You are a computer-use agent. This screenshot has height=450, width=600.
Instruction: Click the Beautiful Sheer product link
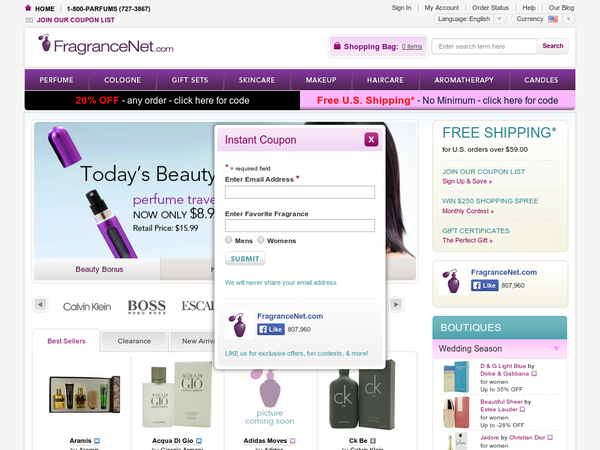coord(502,402)
